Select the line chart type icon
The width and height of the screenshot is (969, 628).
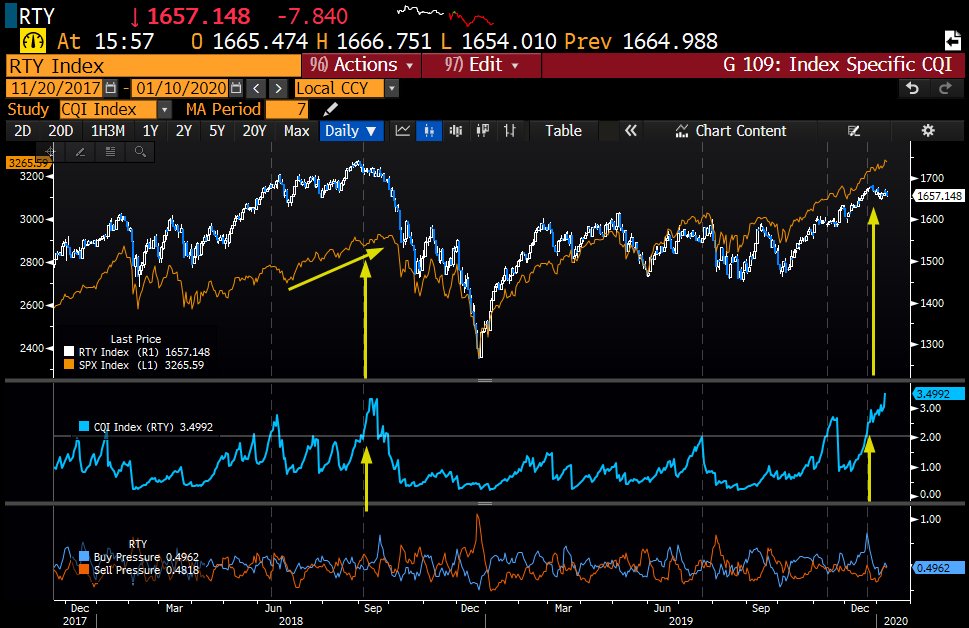(401, 131)
